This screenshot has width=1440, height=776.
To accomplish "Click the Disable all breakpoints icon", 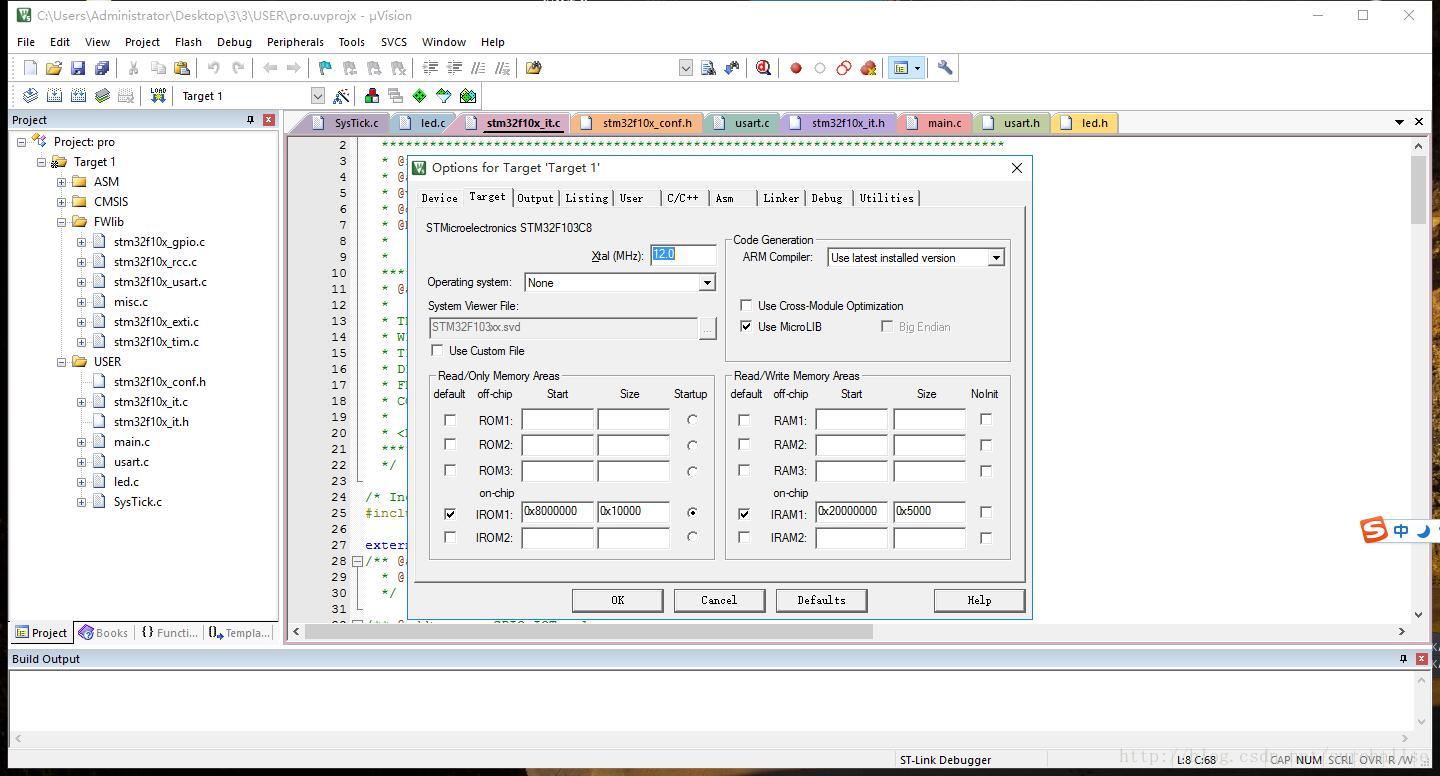I will [844, 68].
